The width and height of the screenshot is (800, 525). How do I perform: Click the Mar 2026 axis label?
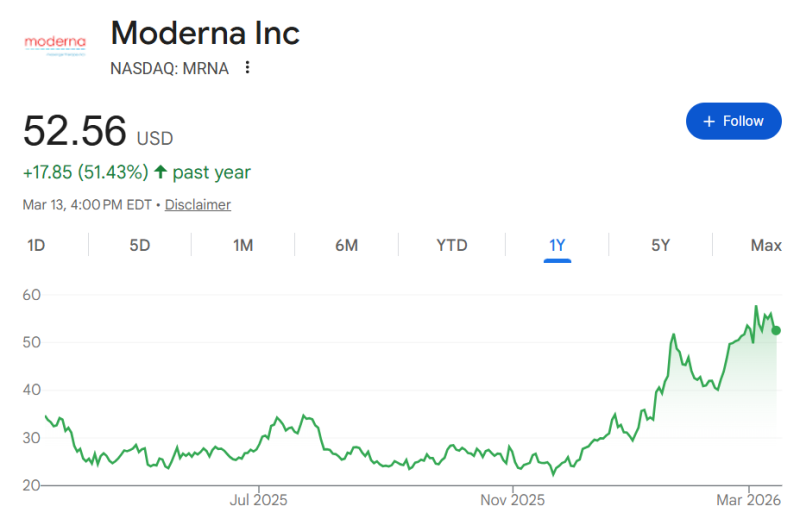(x=748, y=498)
